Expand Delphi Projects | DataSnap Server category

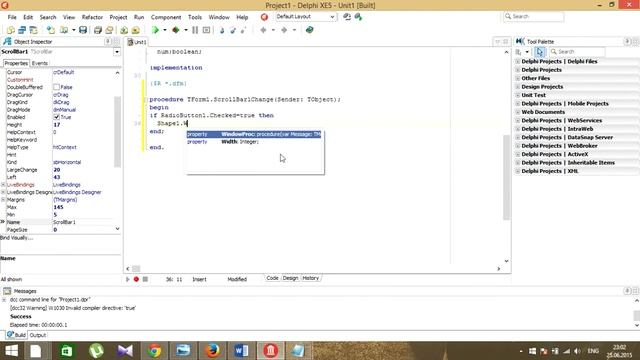tap(518, 137)
